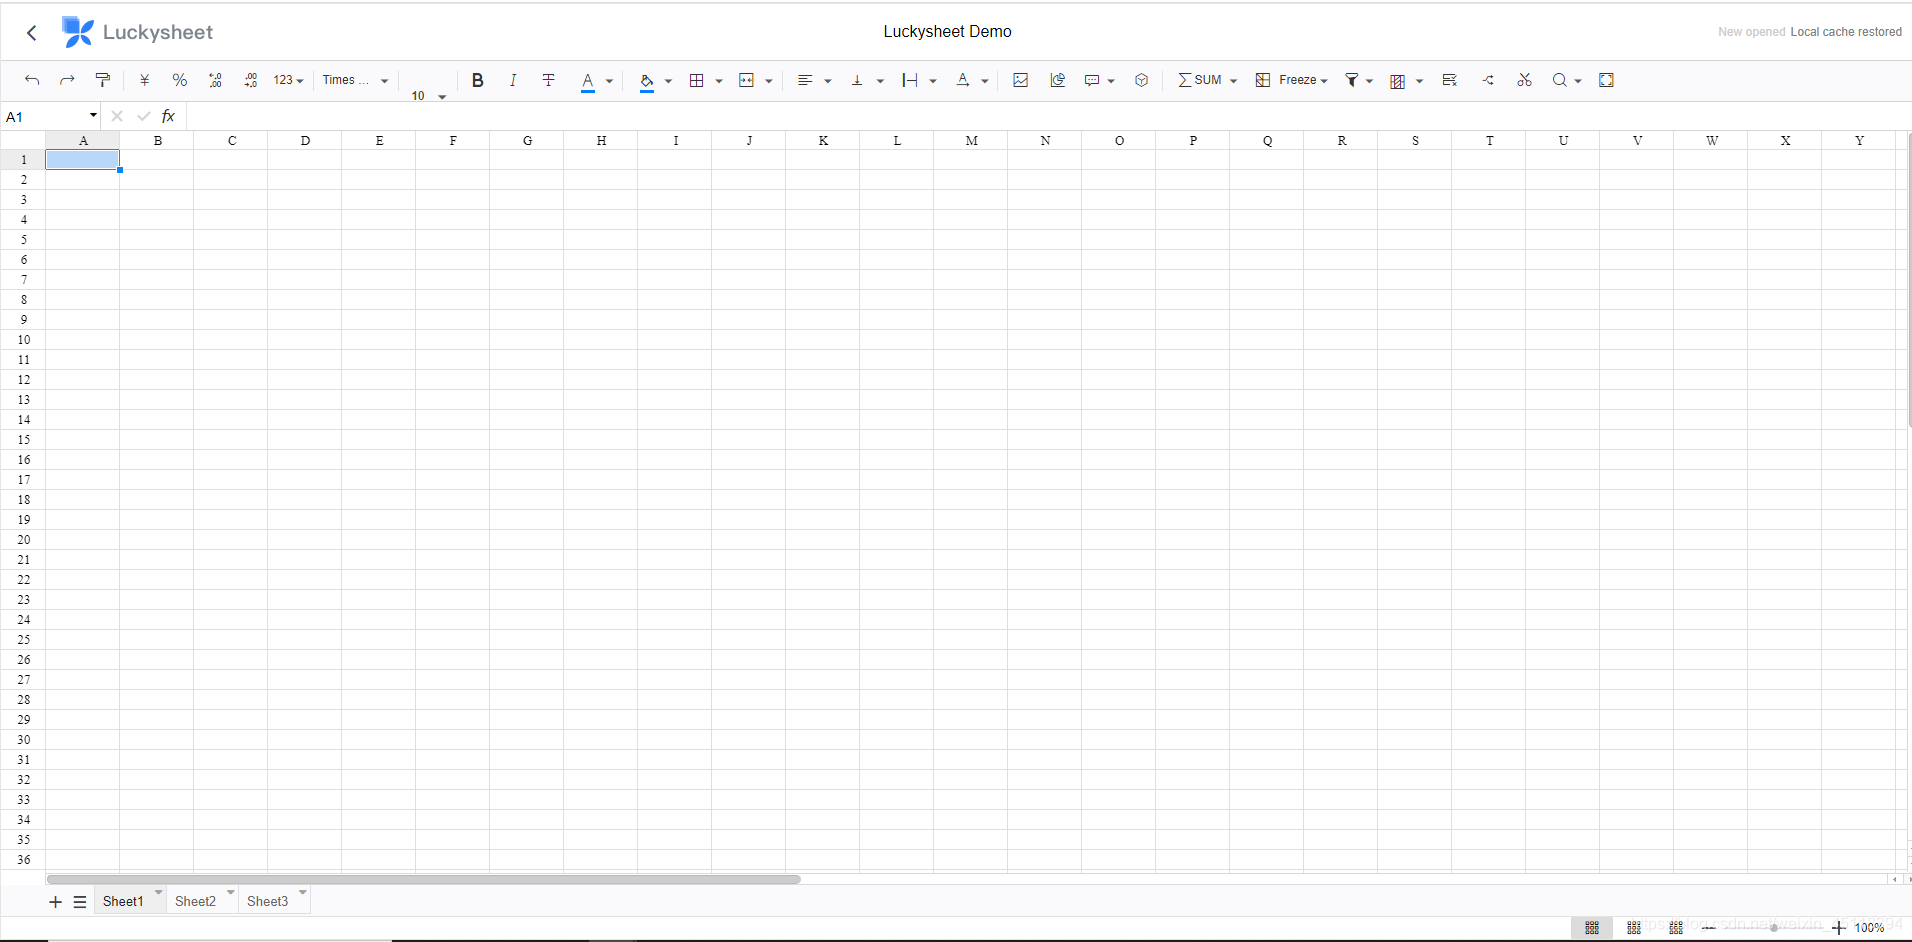This screenshot has width=1912, height=942.
Task: Apply borders with the border grid icon
Action: [697, 80]
